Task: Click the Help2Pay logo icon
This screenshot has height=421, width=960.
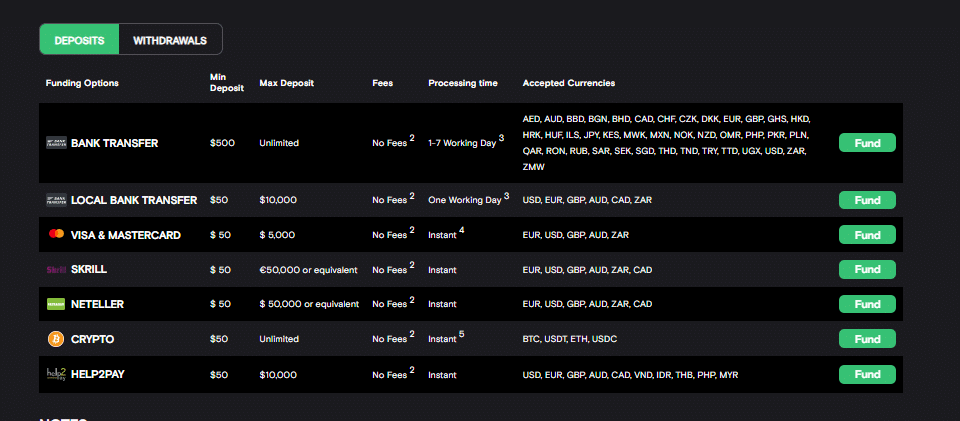Action: 56,374
